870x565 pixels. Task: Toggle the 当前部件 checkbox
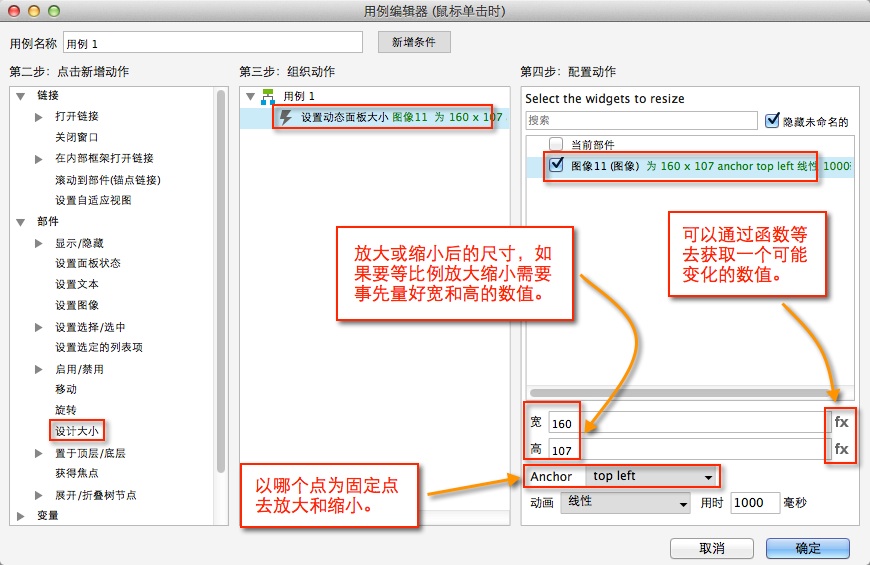click(556, 144)
